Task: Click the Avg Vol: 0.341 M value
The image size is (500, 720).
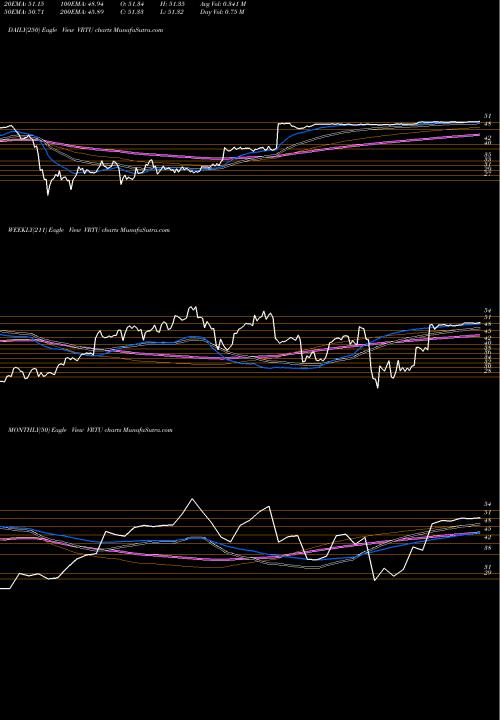Action: point(223,4)
